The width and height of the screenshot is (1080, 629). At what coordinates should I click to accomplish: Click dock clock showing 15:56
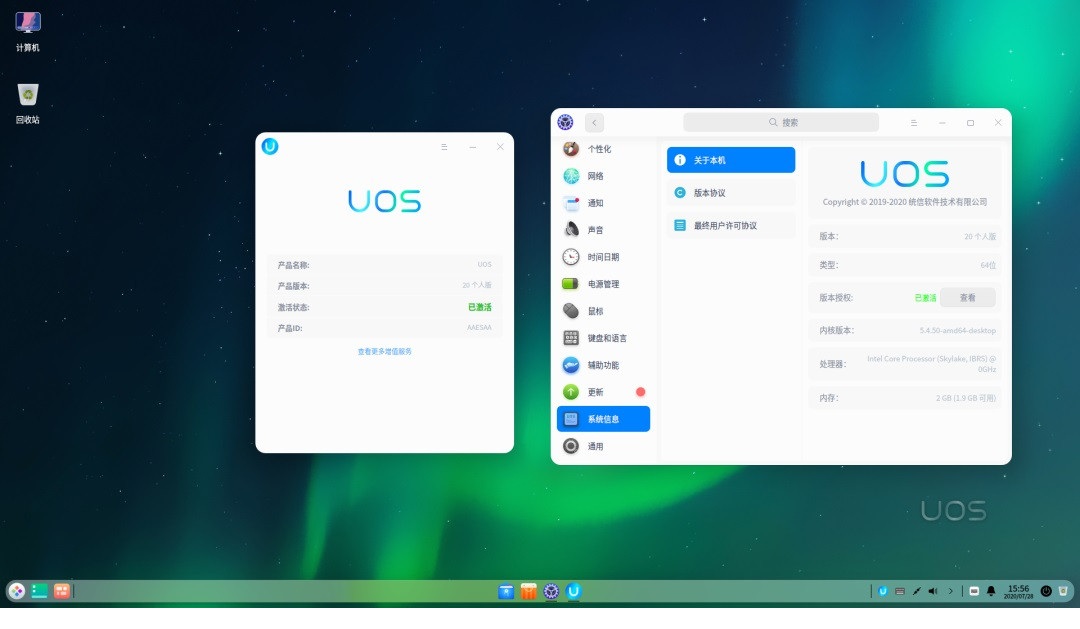[1019, 592]
